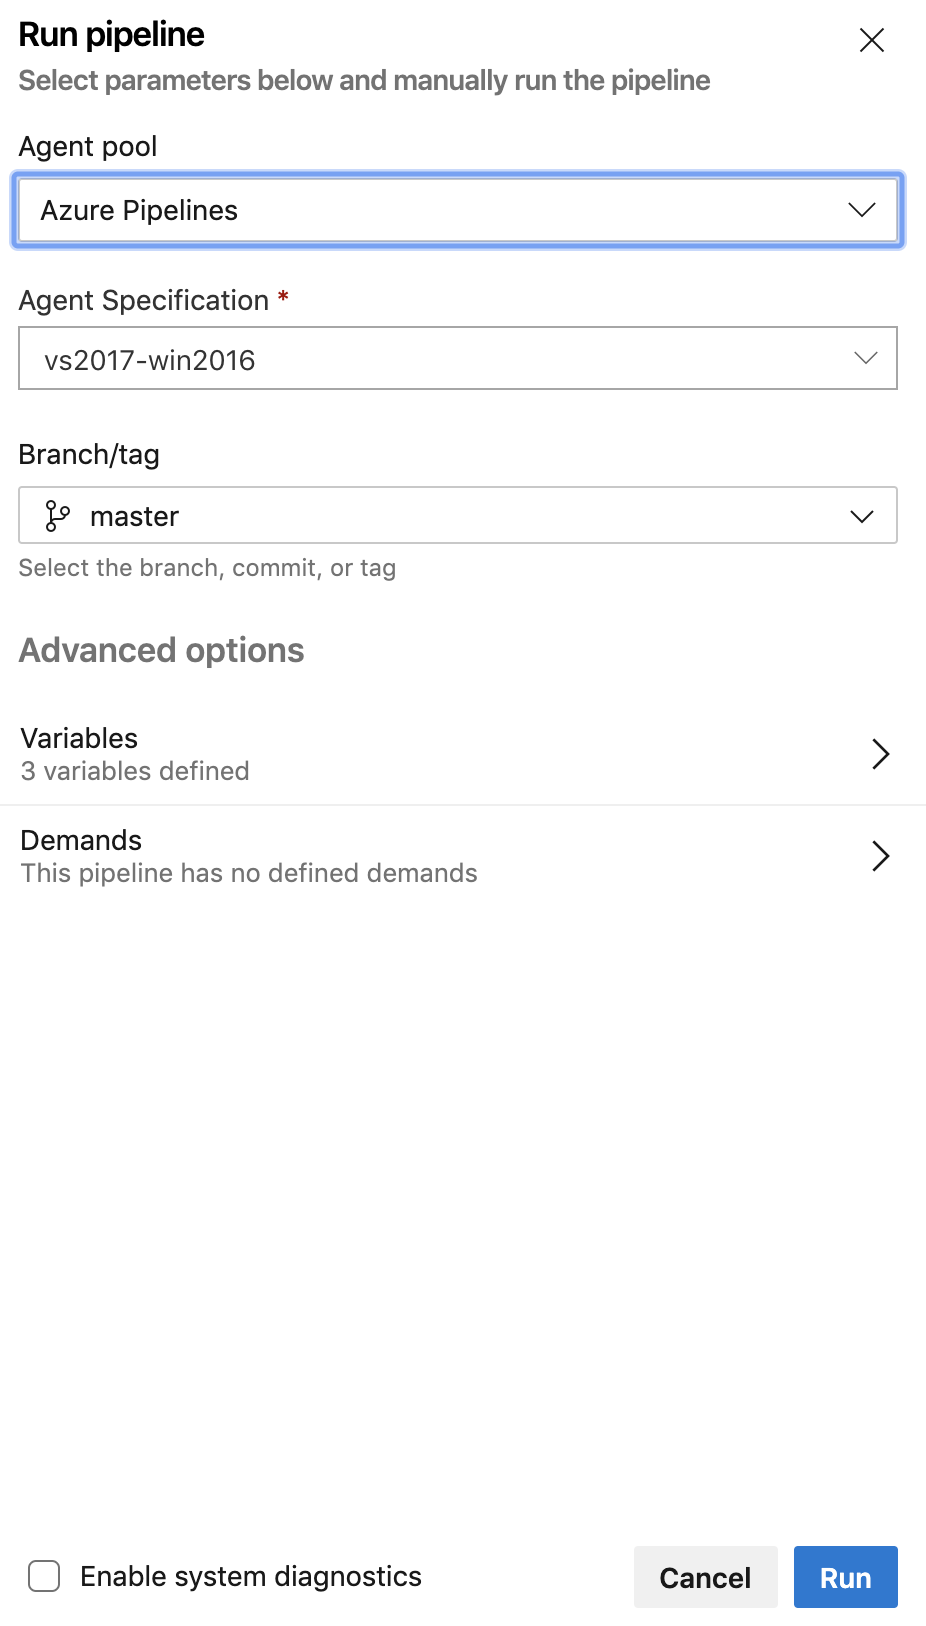Image resolution: width=926 pixels, height=1626 pixels.
Task: Click Cancel to dismiss the dialog
Action: point(705,1577)
